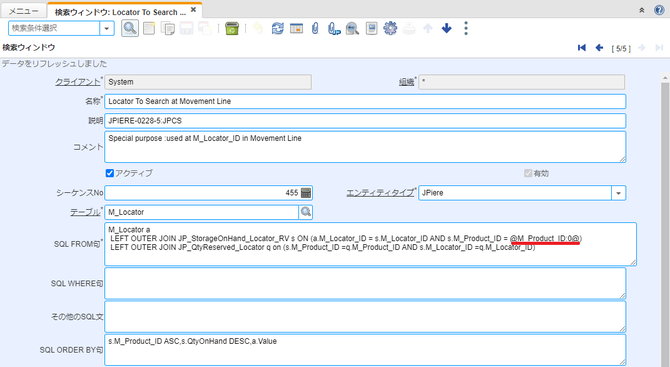Viewport: 670px width, 367px height.
Task: Create a new record with the New icon
Action: [x=149, y=29]
